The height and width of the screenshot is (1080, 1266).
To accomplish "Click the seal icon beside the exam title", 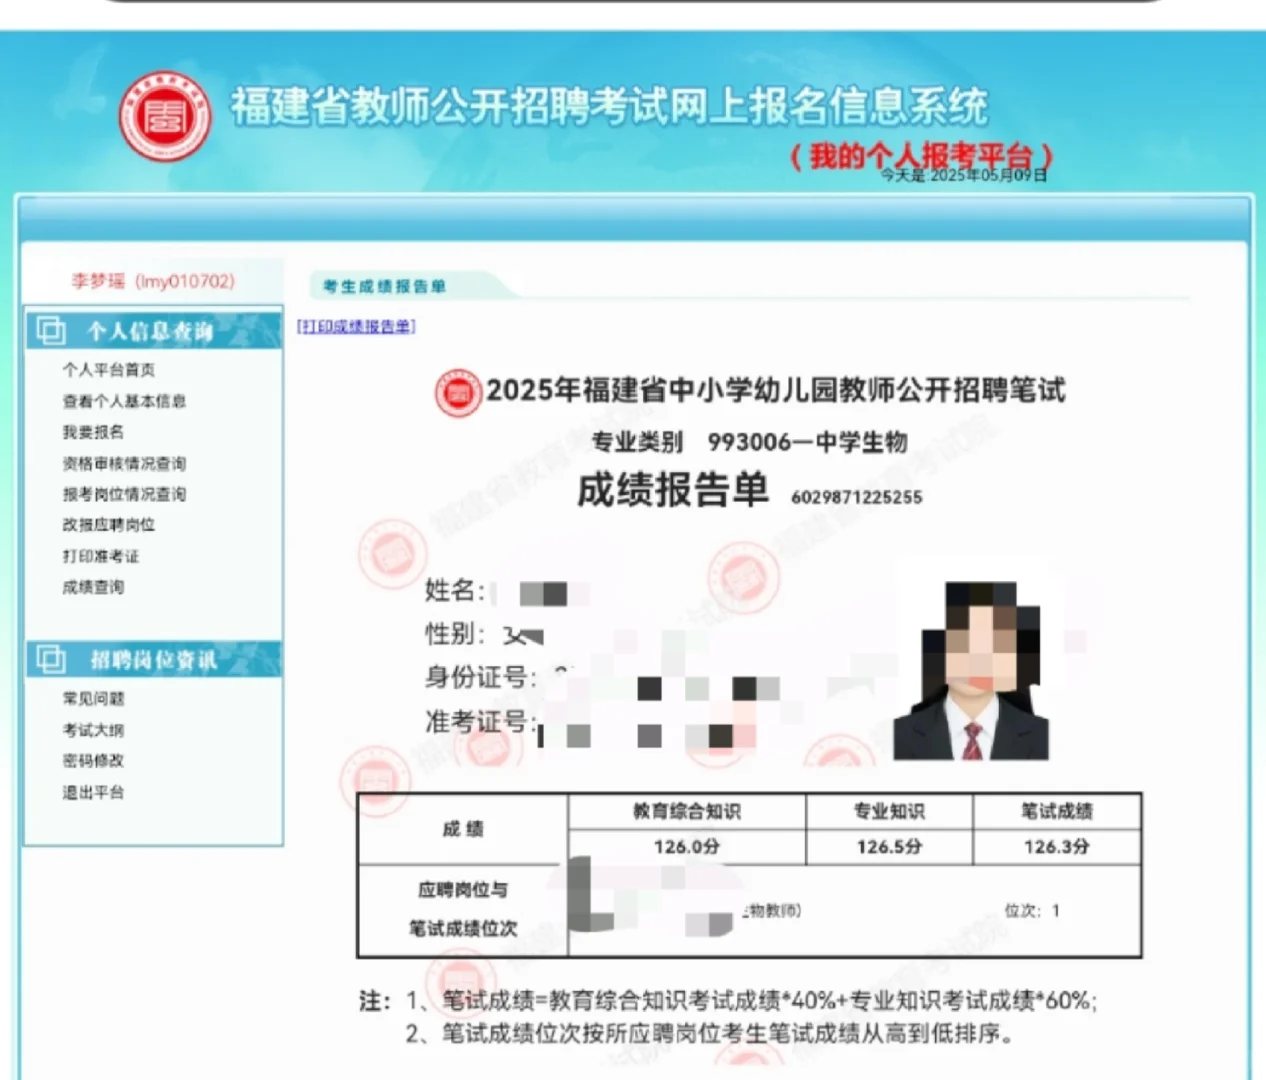I will click(457, 392).
